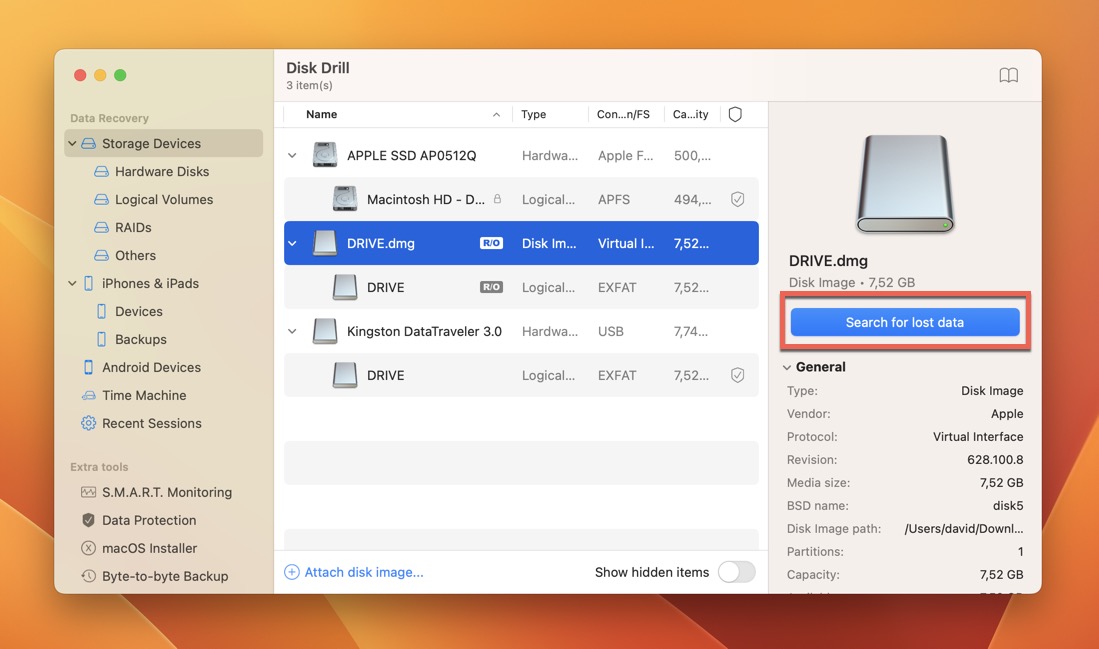Click the Byte-to-byte Backup clock icon

pyautogui.click(x=88, y=576)
